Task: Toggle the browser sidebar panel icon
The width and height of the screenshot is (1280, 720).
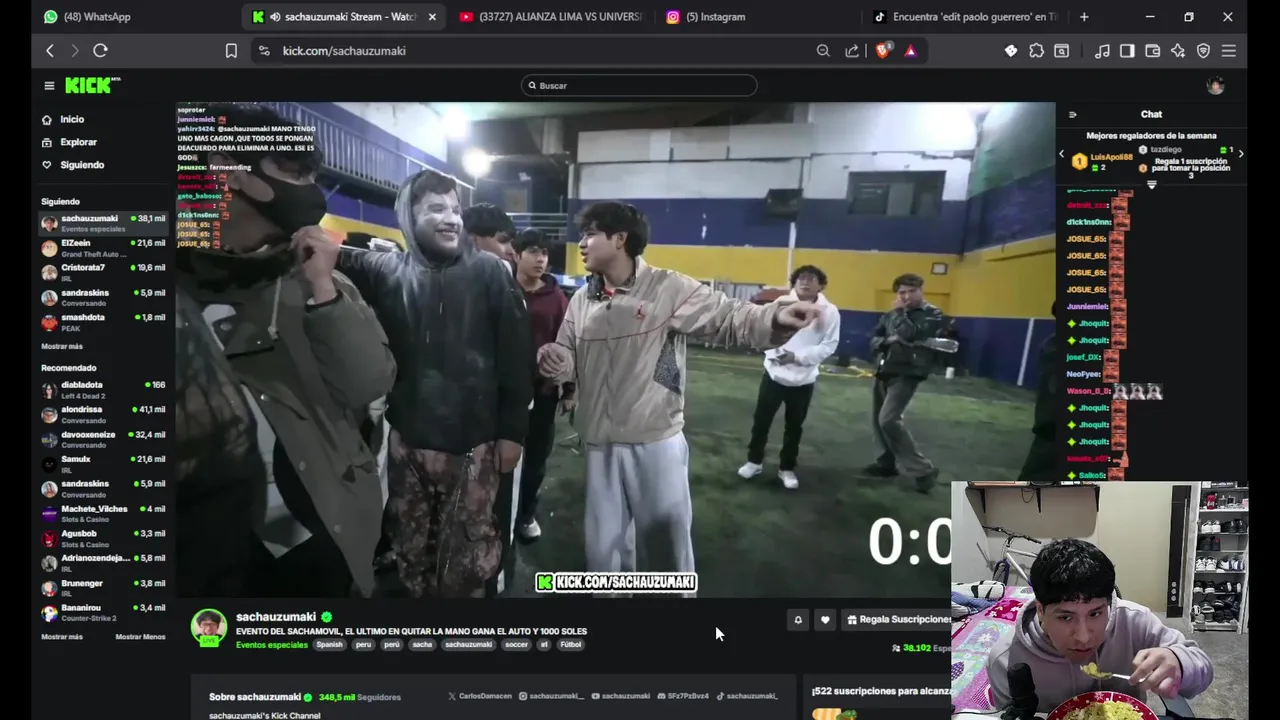Action: tap(1127, 51)
